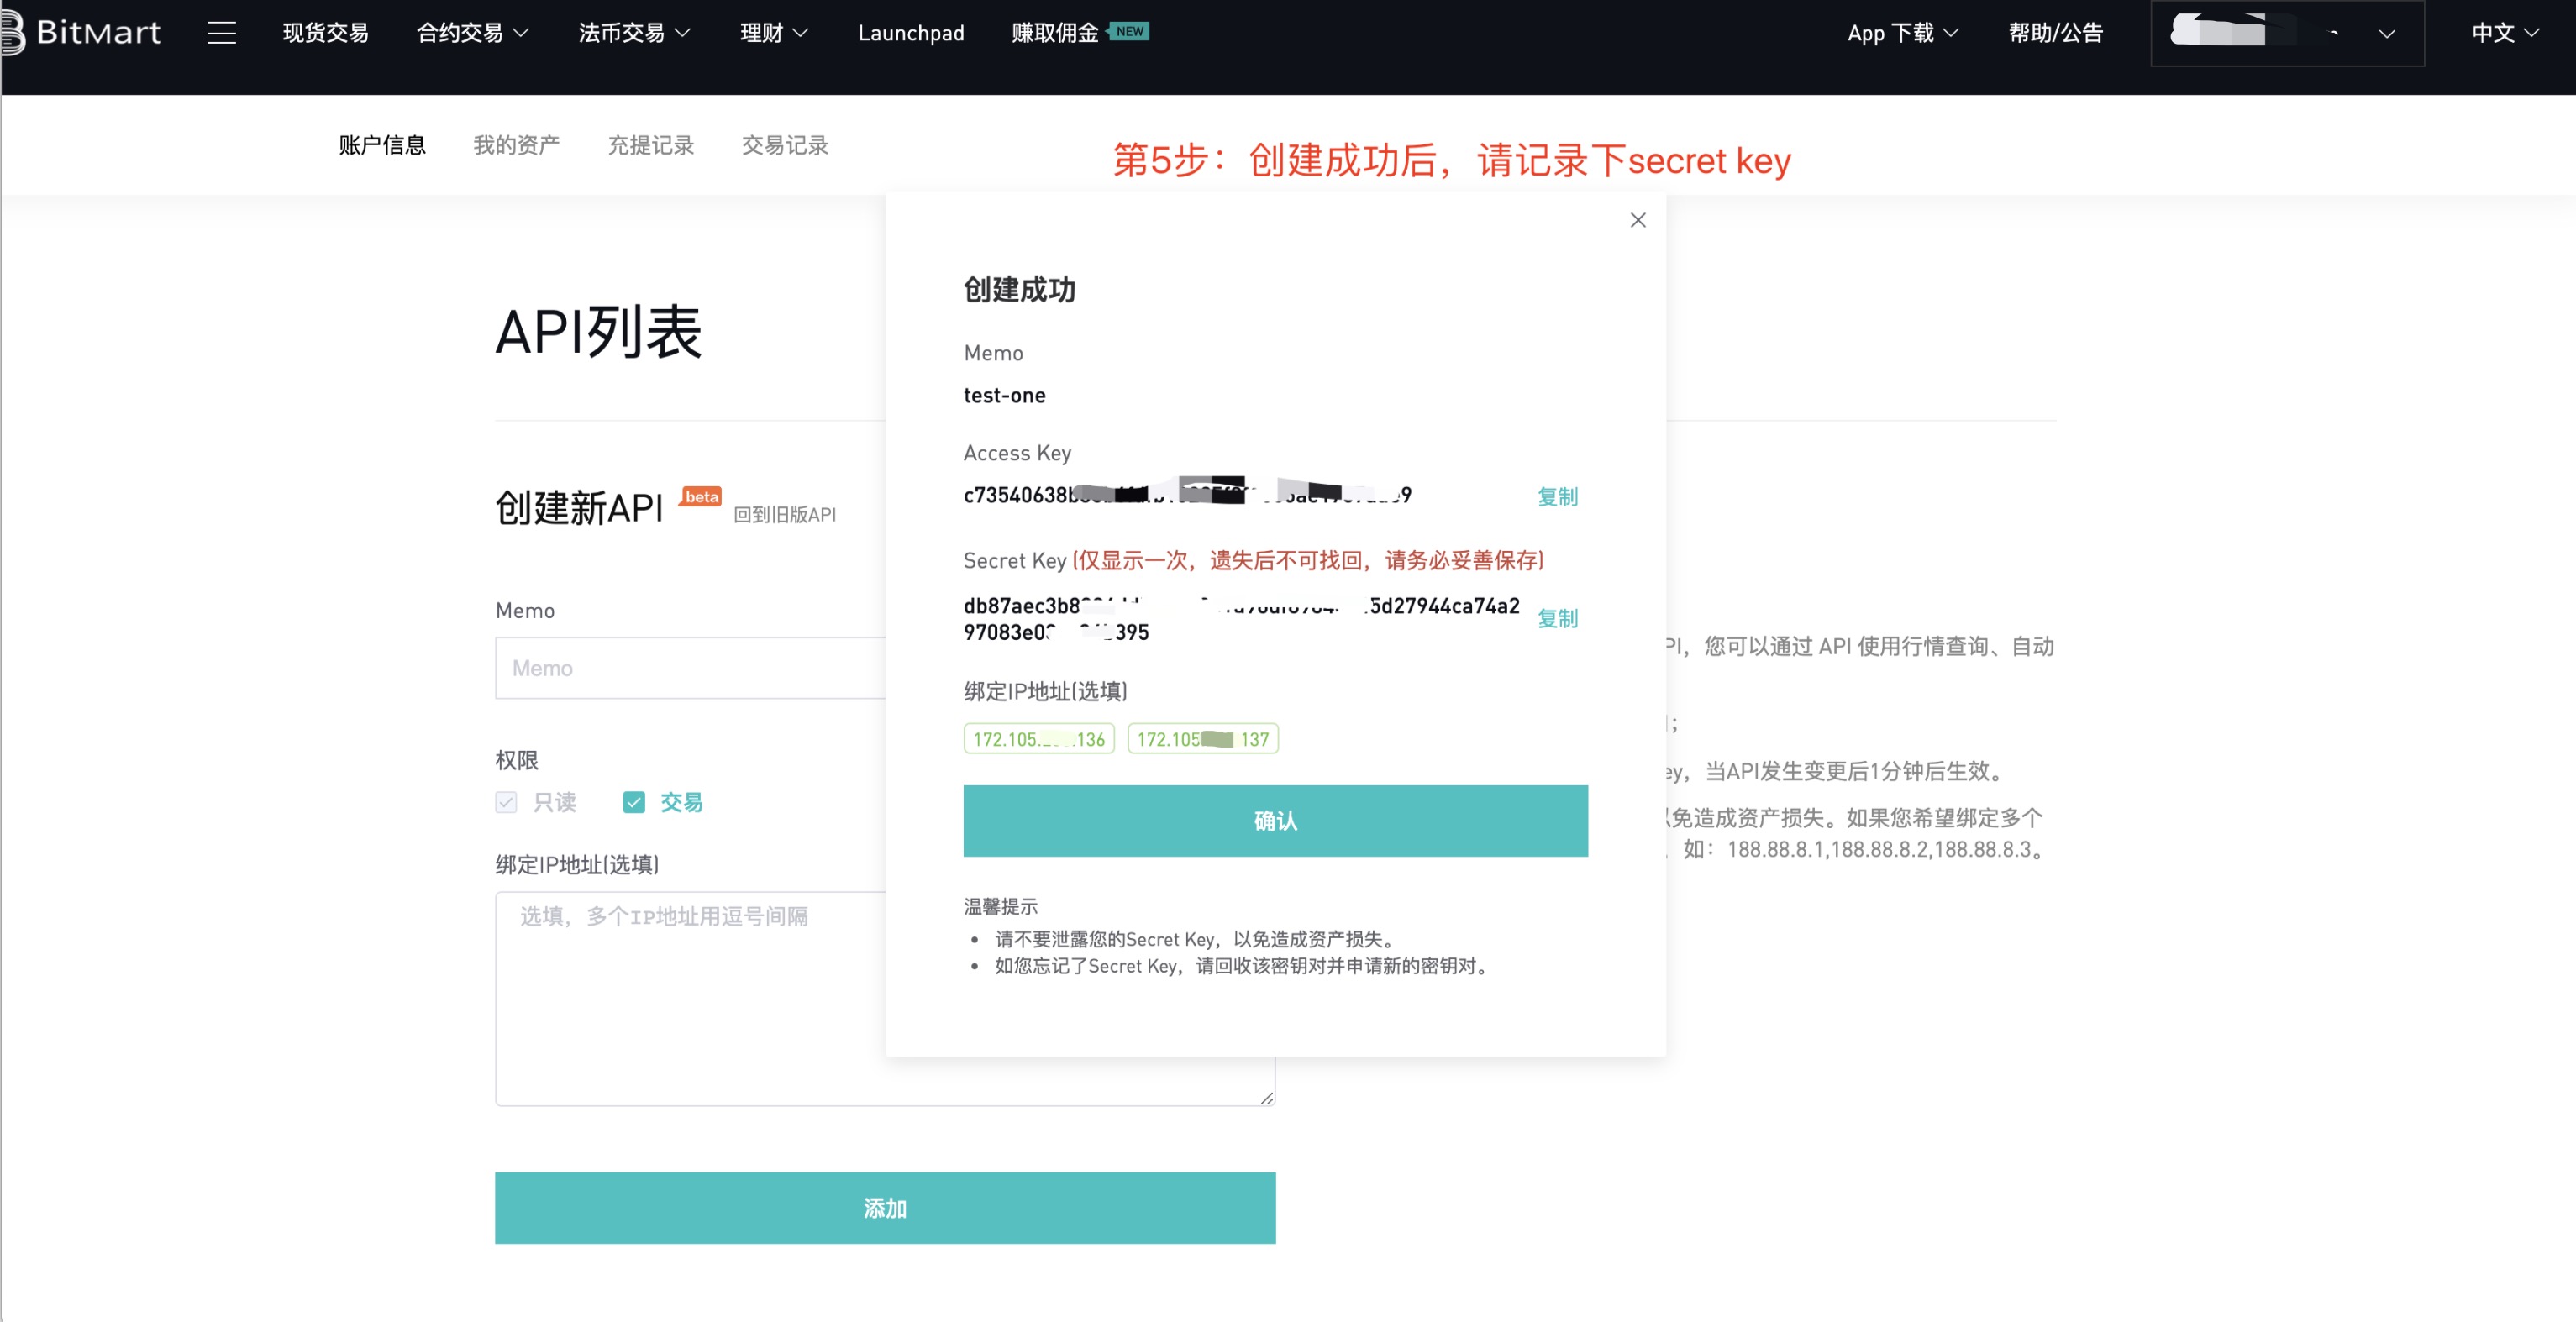The height and width of the screenshot is (1322, 2576).
Task: Switch to 账户信息 tab
Action: (382, 145)
